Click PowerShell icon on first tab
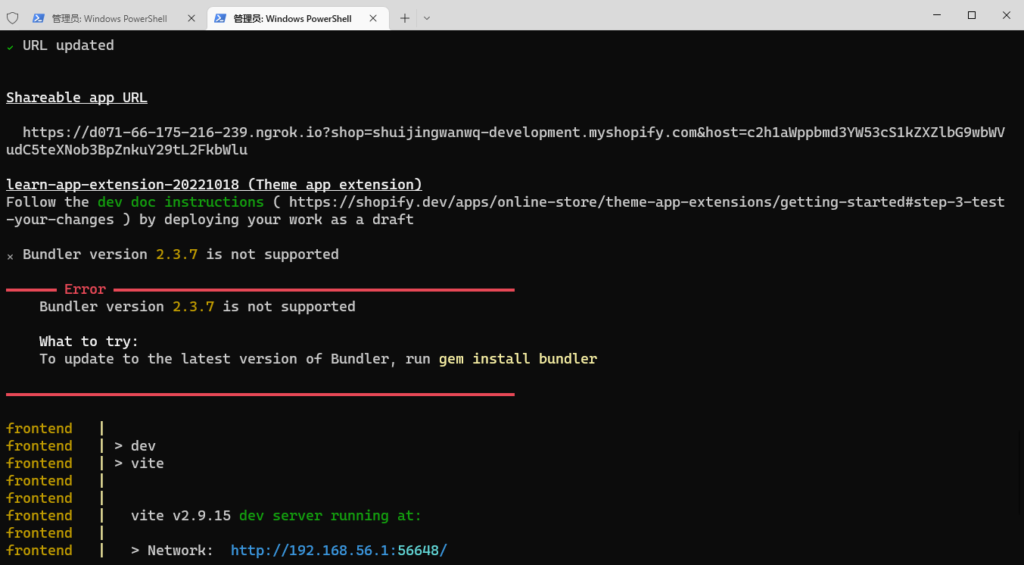 click(x=39, y=18)
